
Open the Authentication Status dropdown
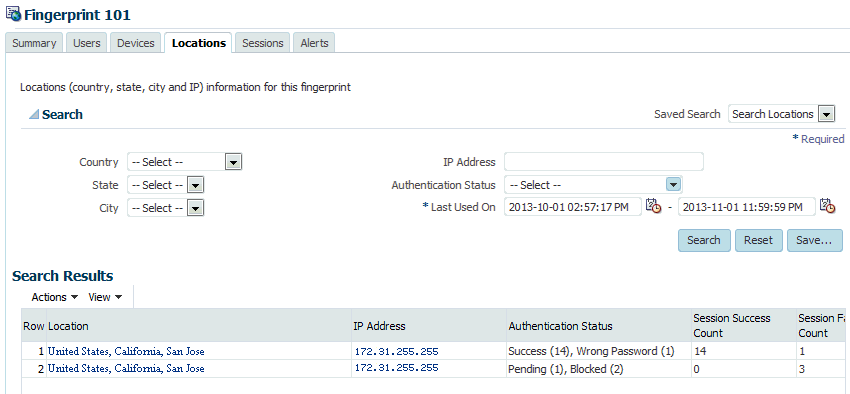click(673, 185)
